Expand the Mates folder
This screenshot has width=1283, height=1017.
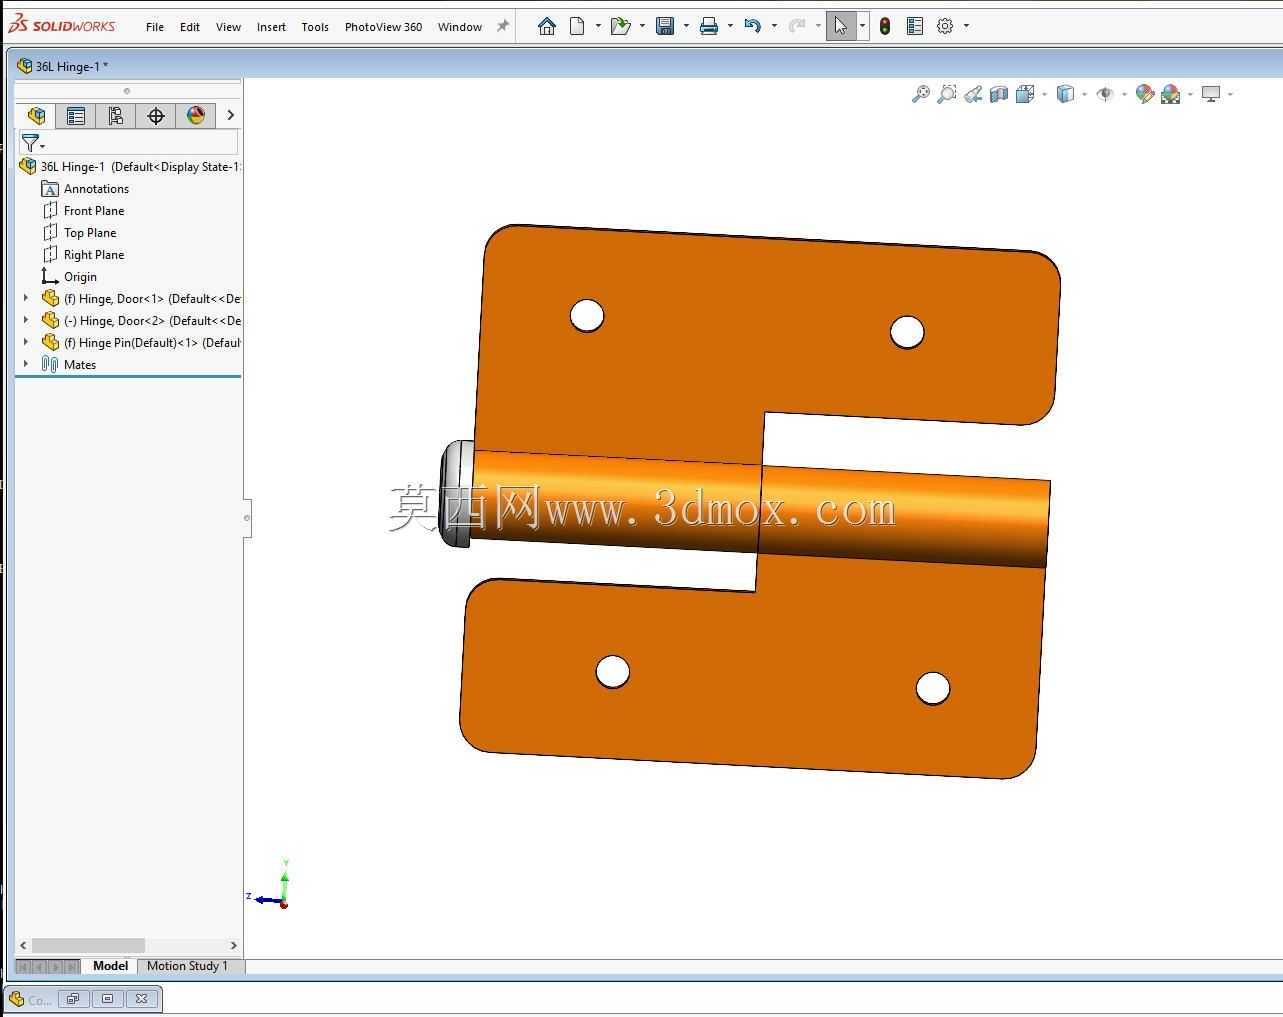(26, 364)
